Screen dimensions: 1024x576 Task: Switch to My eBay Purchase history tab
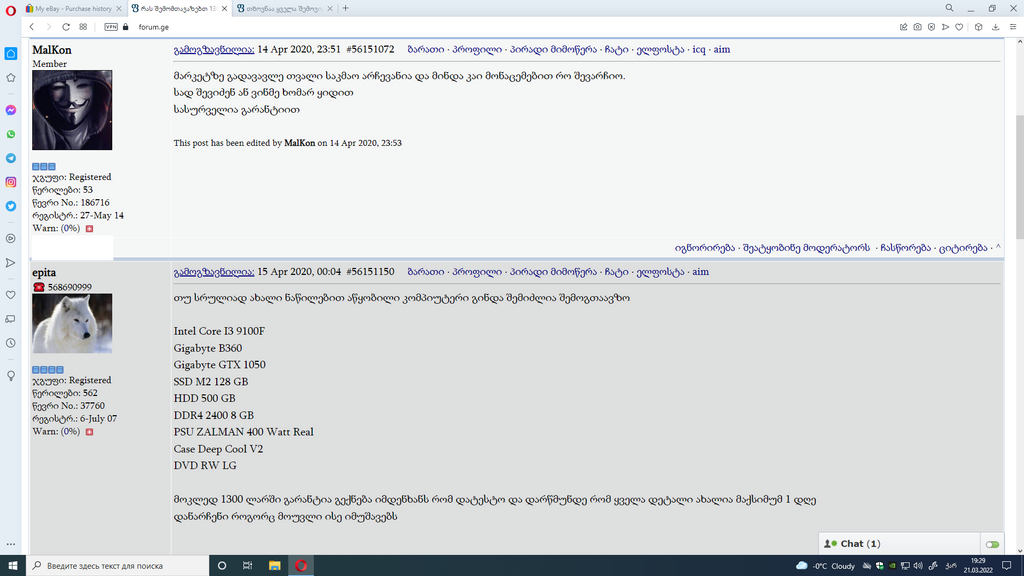[x=73, y=8]
